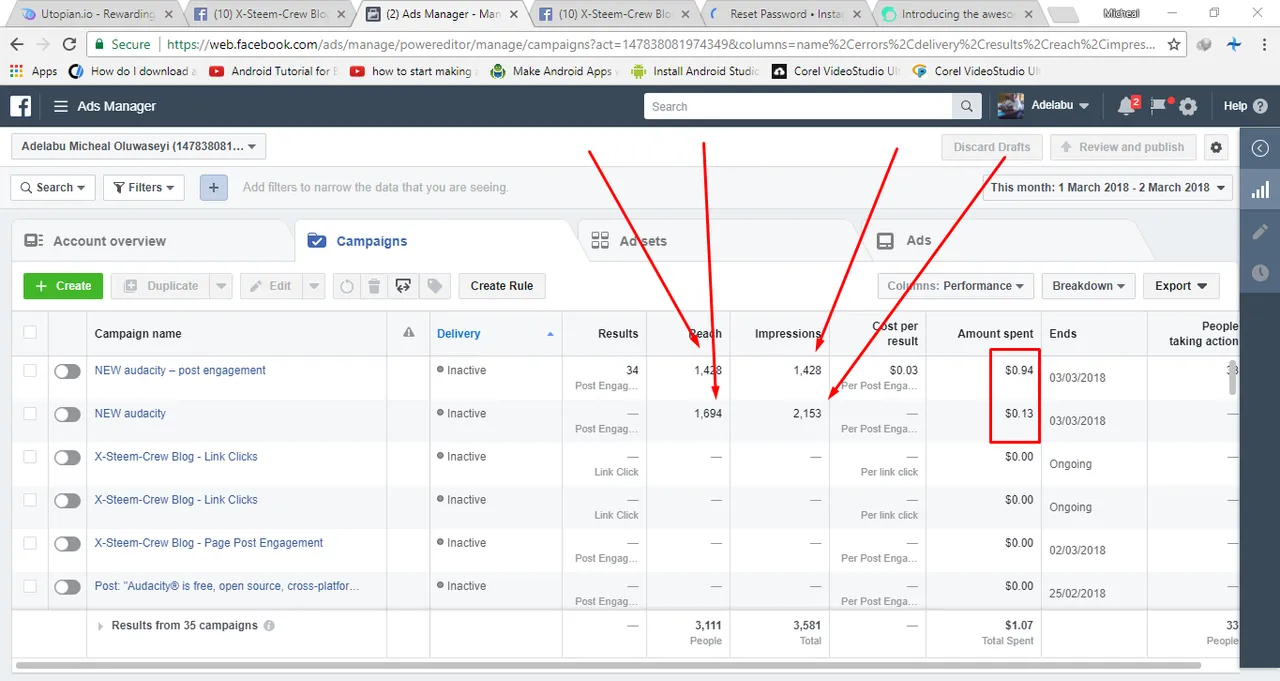The width and height of the screenshot is (1280, 681).
Task: Open the Apps bookmarks shortcut
Action: (x=33, y=71)
